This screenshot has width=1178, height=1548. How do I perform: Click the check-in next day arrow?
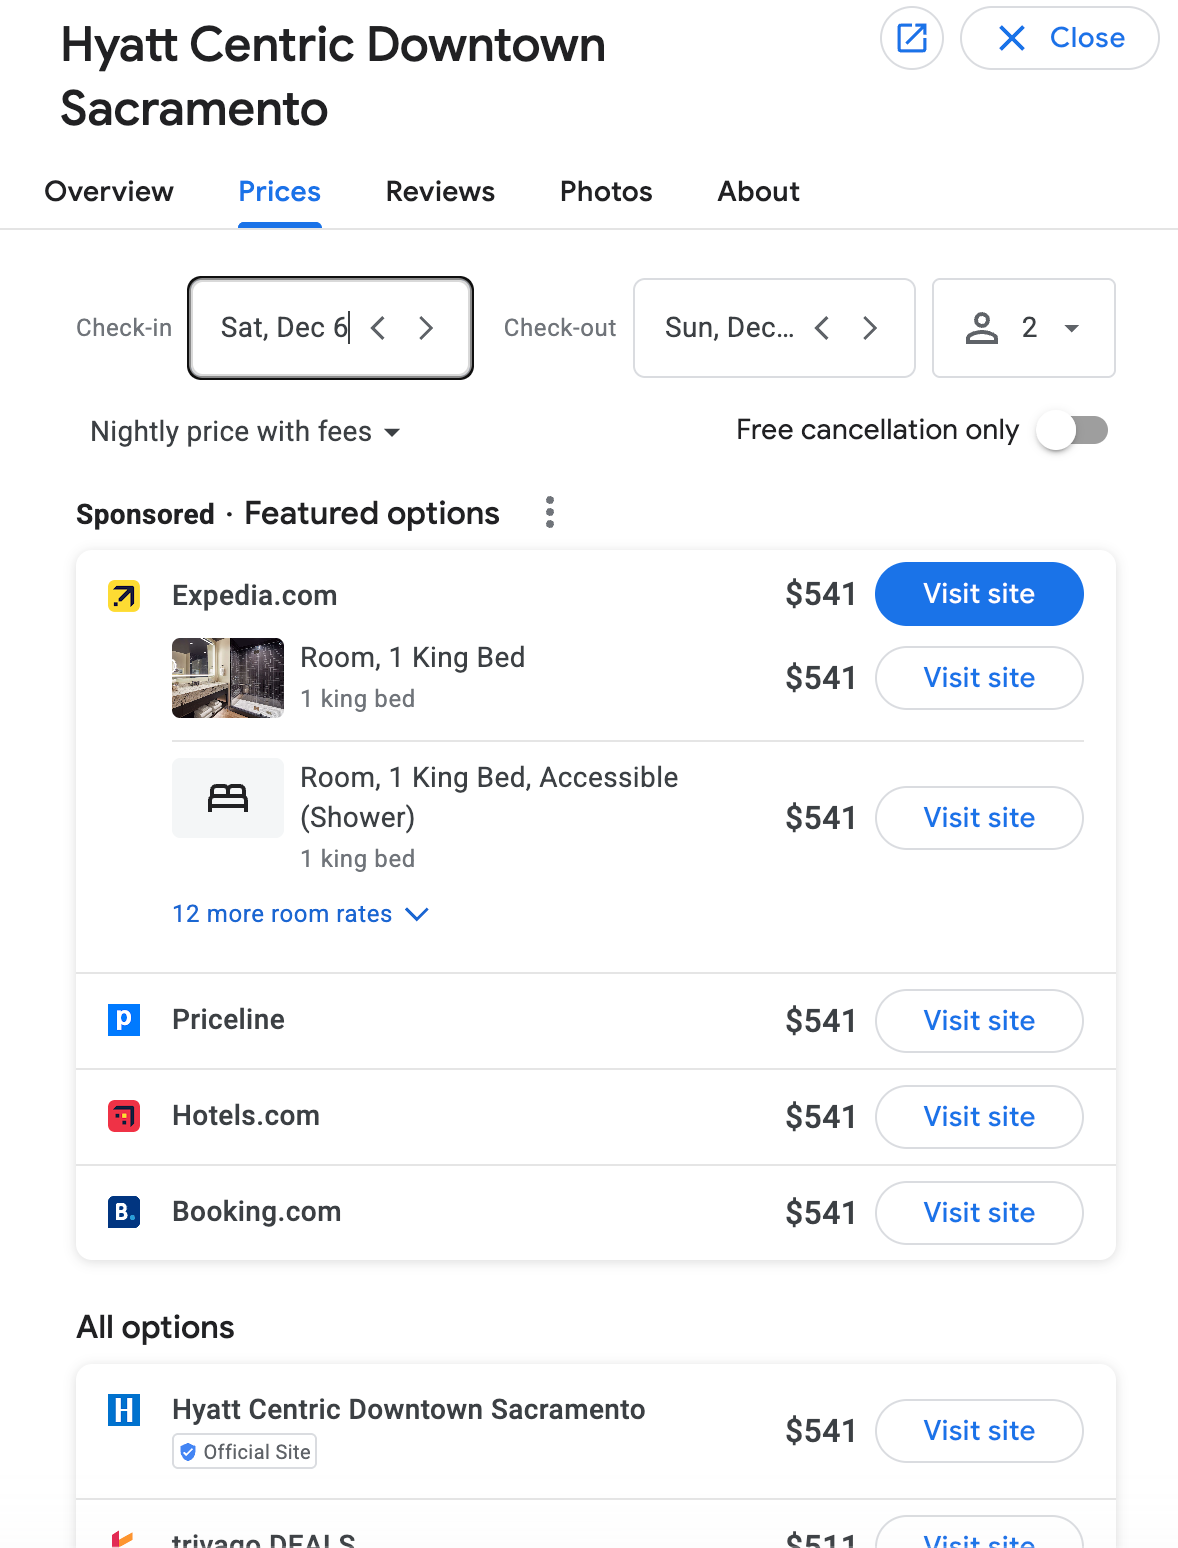point(426,328)
